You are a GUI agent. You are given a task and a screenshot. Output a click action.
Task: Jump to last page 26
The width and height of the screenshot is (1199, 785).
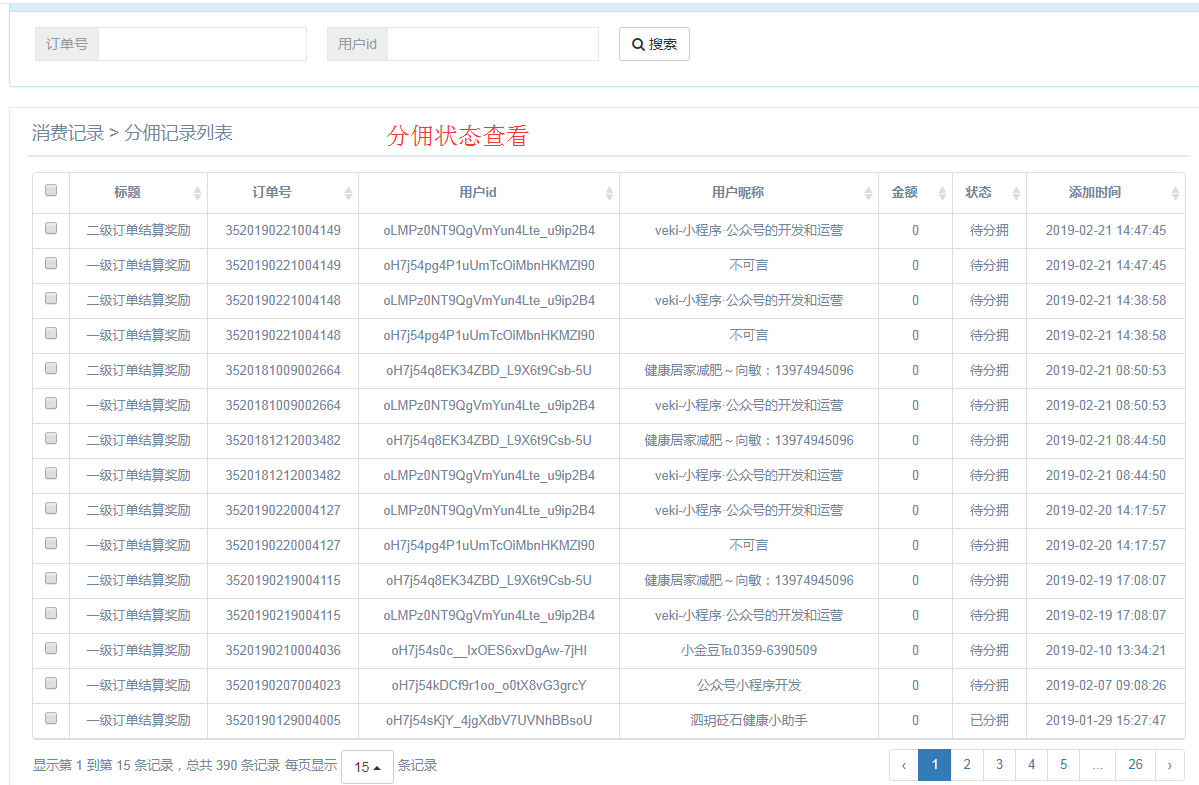[1135, 765]
